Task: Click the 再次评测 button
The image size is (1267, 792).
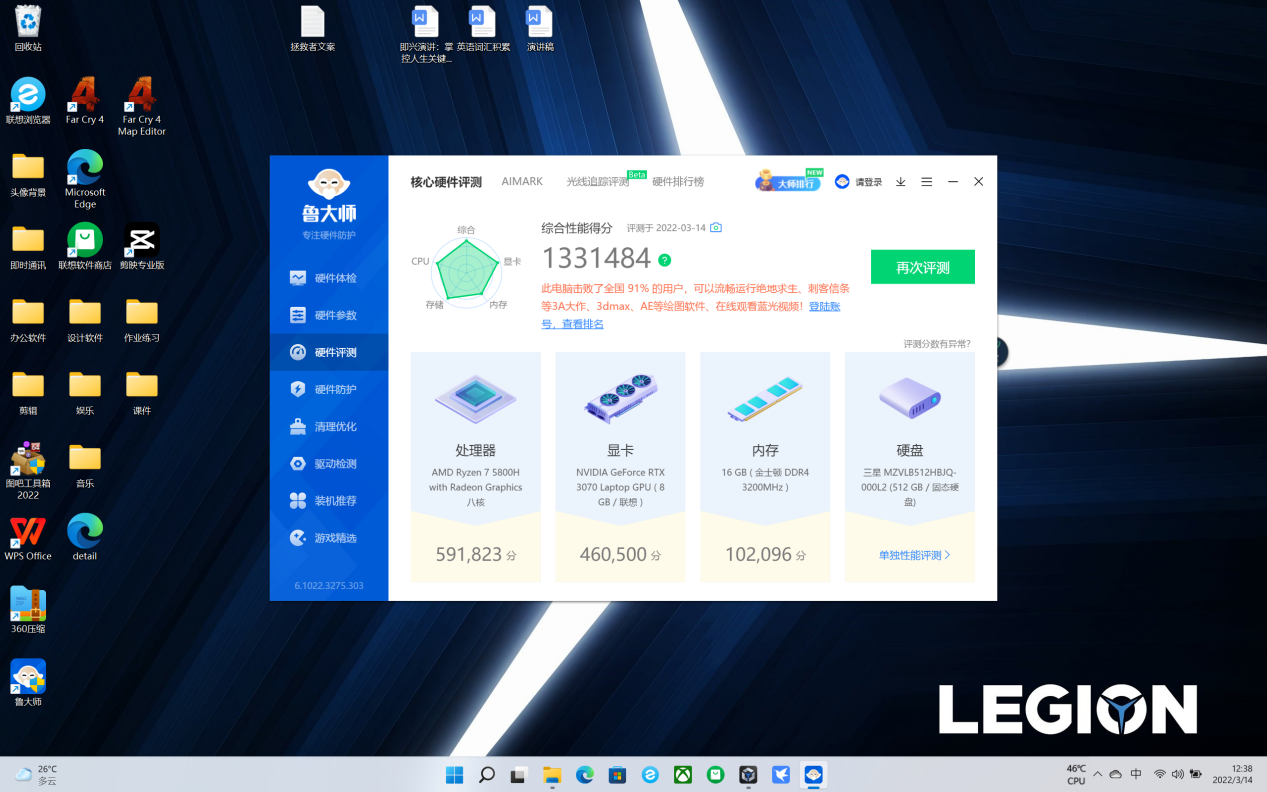Action: [x=923, y=267]
